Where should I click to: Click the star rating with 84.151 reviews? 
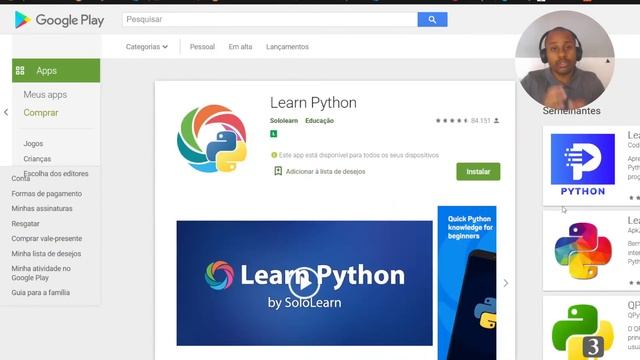point(467,121)
